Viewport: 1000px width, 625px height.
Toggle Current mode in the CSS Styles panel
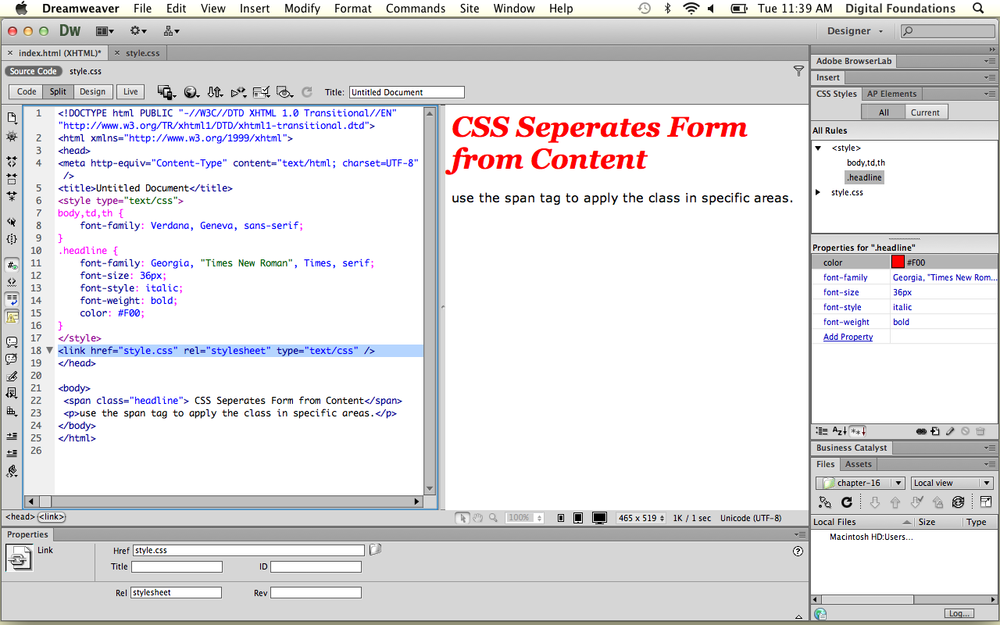click(925, 112)
